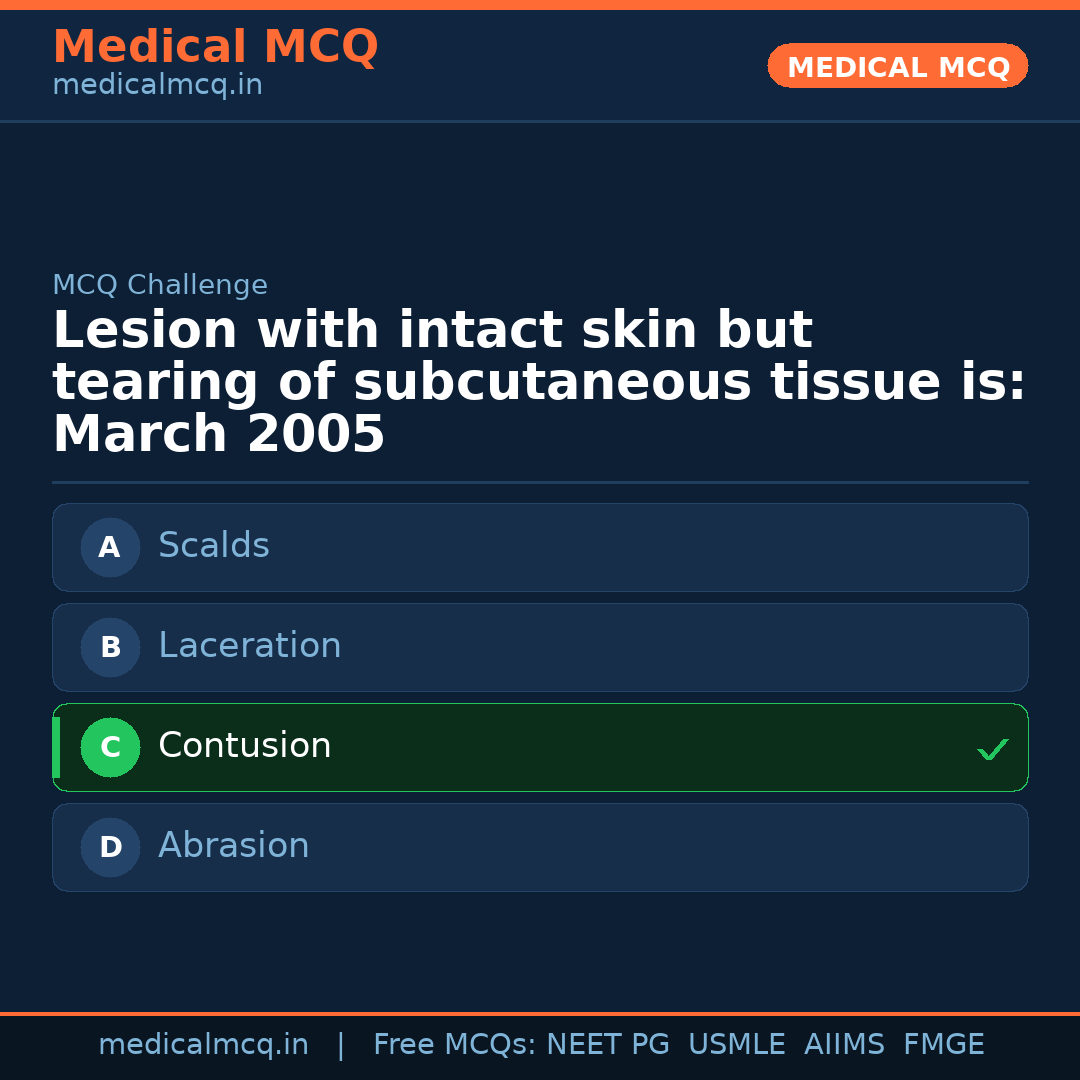Screen dimensions: 1080x1080
Task: Click the green checkmark on Contusion
Action: [992, 748]
